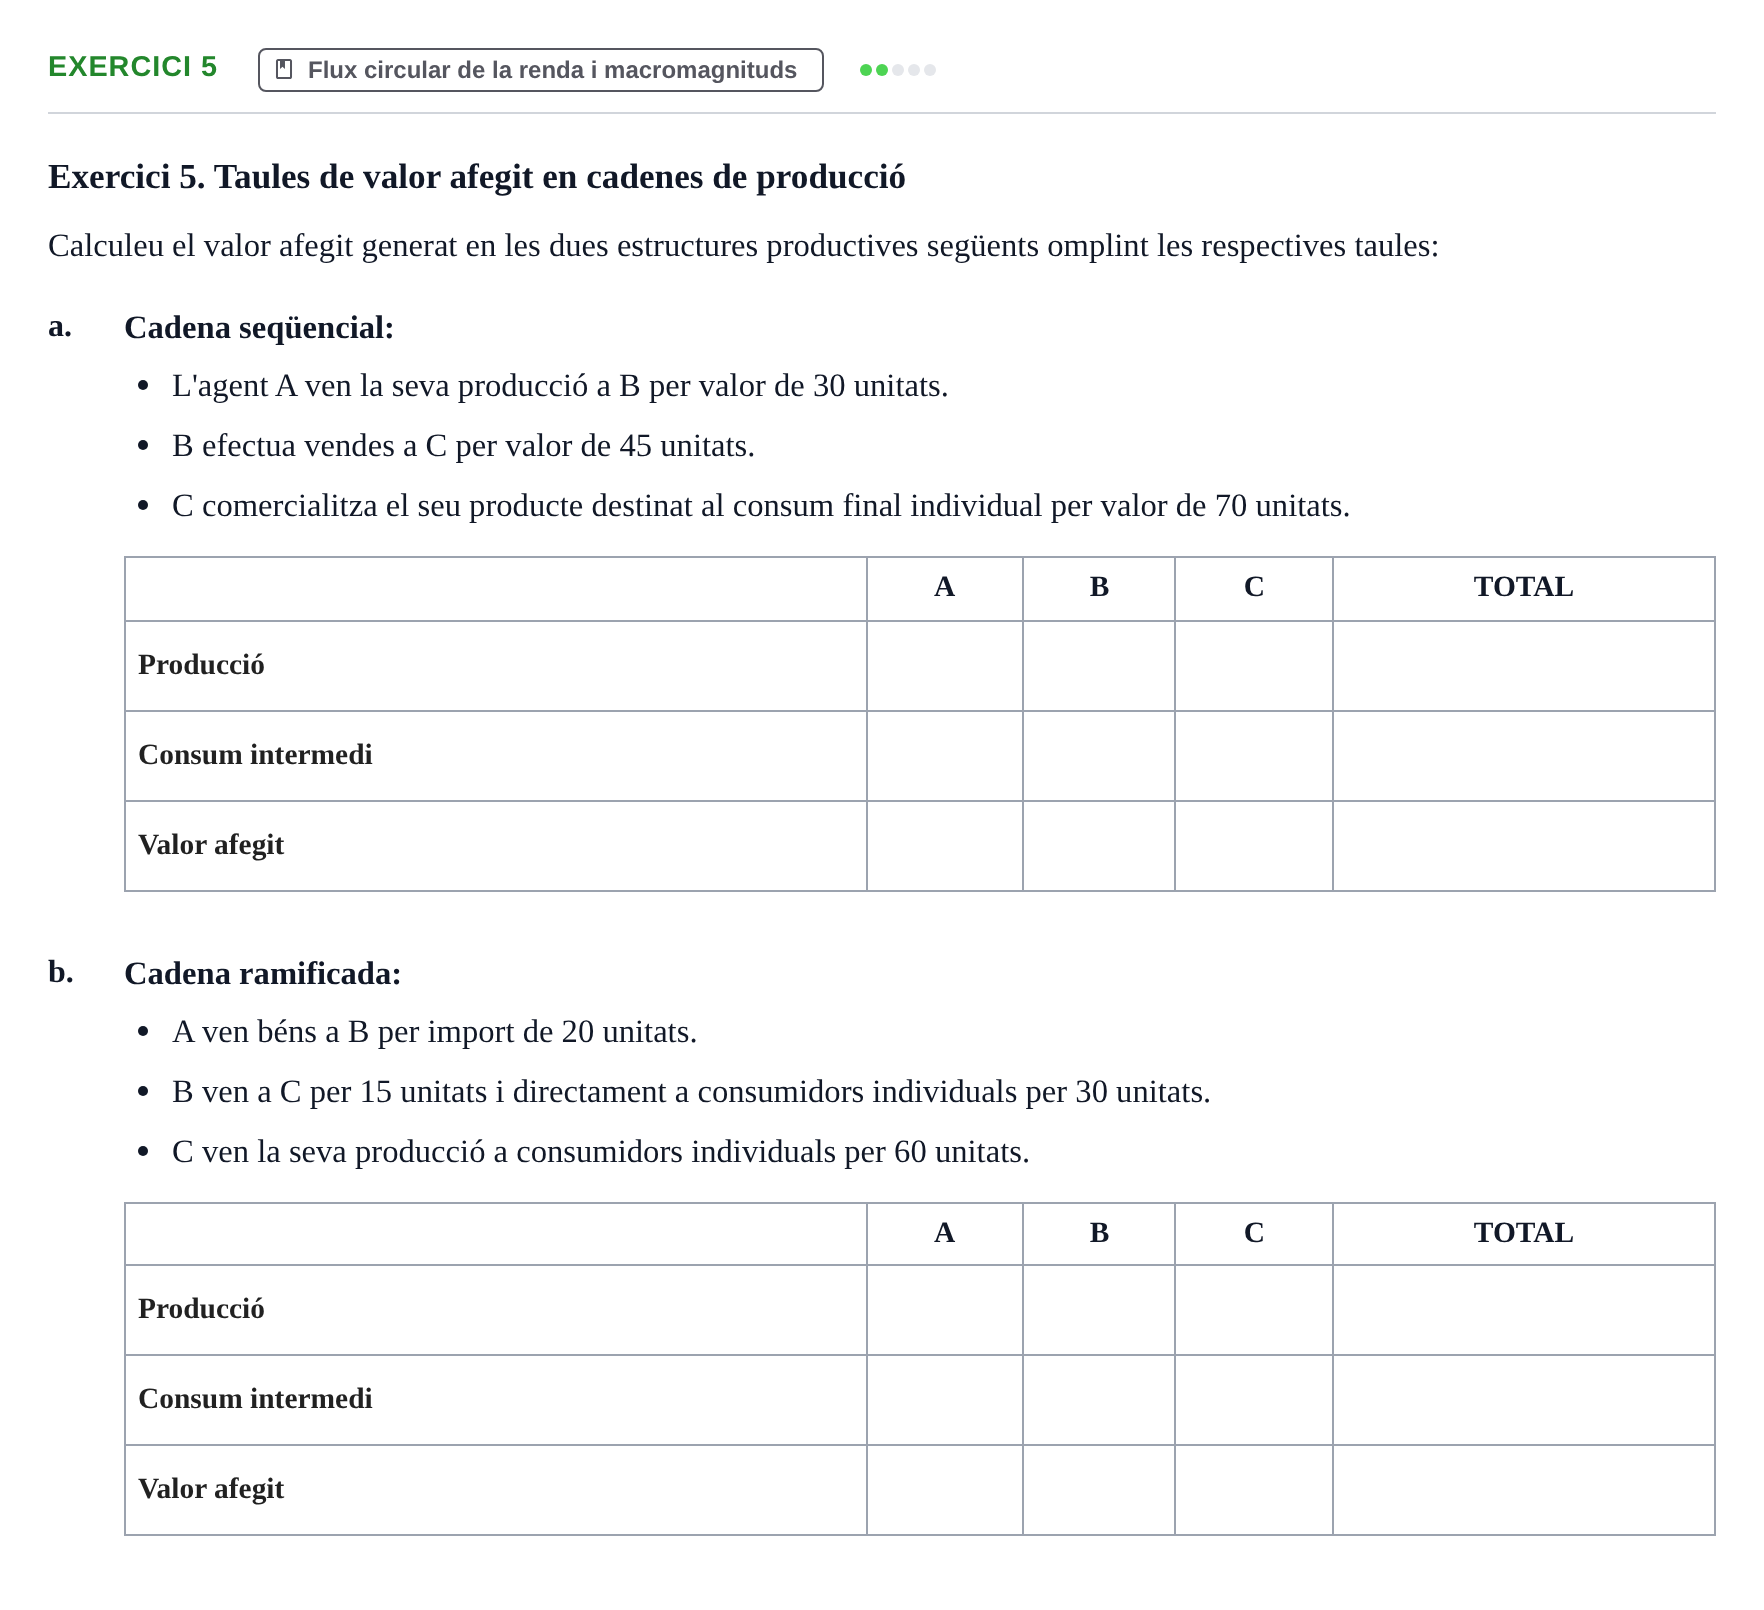Screen dimensions: 1764x1610
Task: Click Producció cell for C in ramificada table
Action: (1253, 1310)
